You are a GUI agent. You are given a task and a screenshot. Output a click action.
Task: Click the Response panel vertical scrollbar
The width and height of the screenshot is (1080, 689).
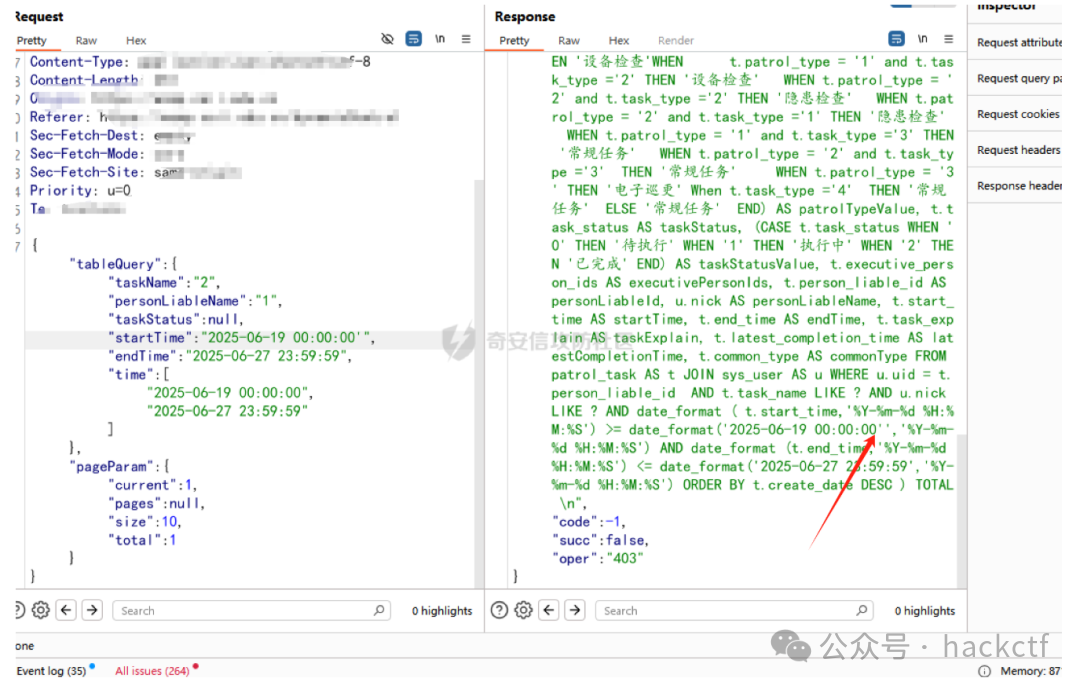962,510
